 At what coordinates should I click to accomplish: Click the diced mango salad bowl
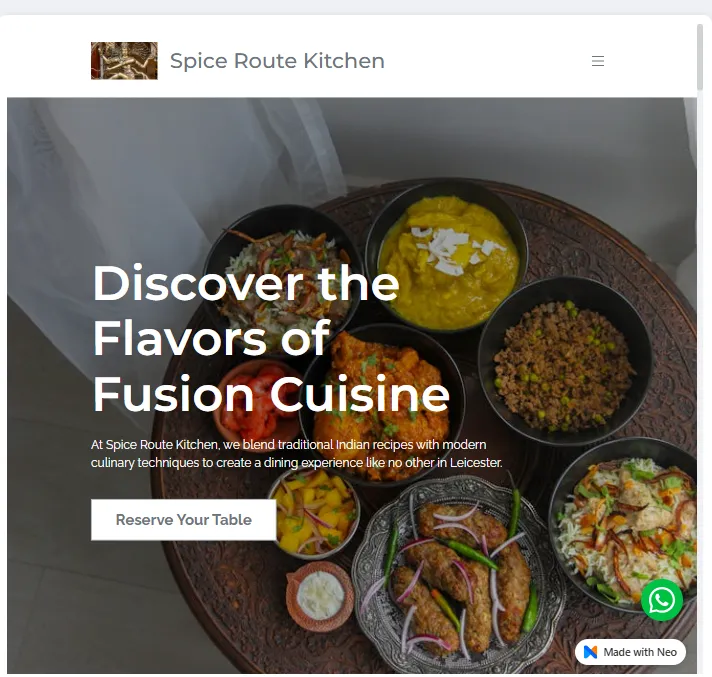(314, 513)
